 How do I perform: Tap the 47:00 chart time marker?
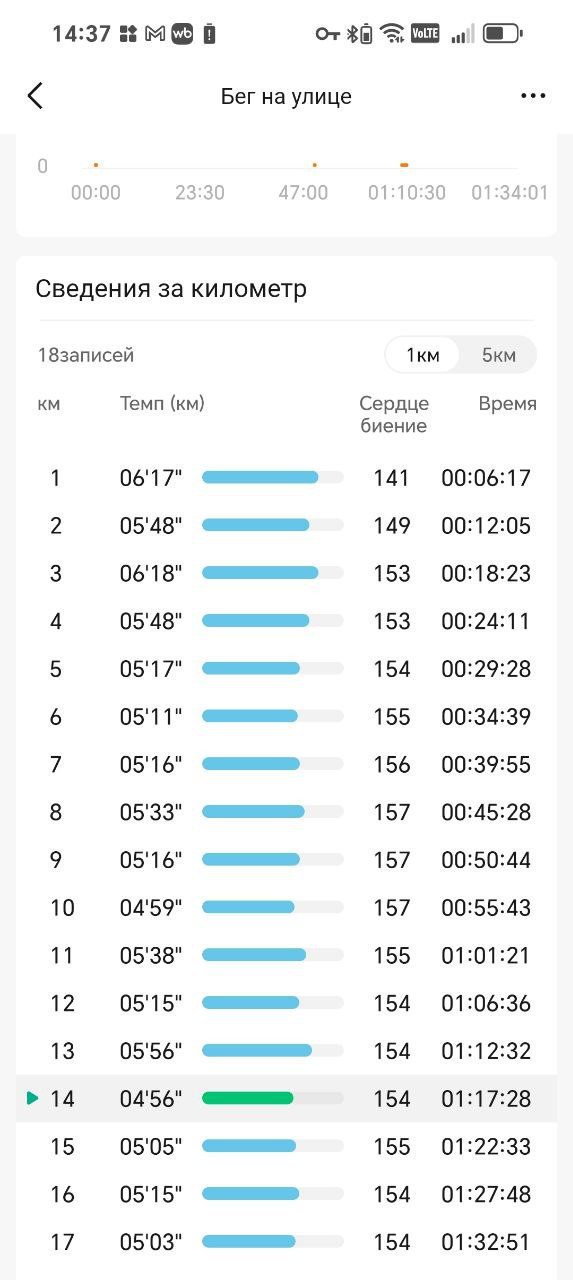303,192
